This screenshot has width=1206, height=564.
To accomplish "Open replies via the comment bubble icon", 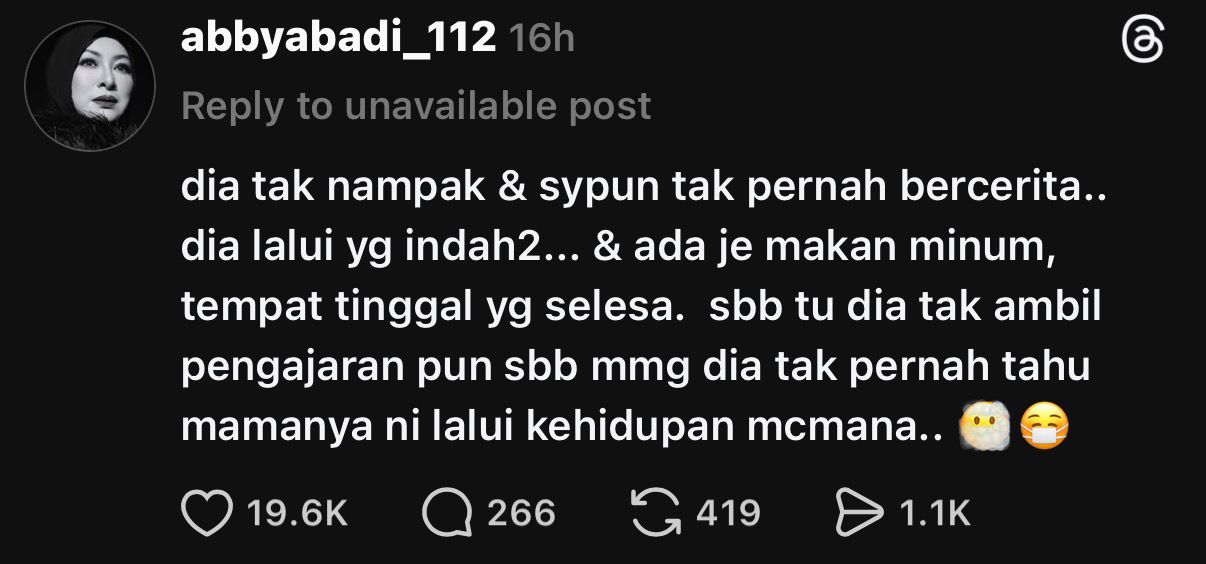I will [x=446, y=513].
